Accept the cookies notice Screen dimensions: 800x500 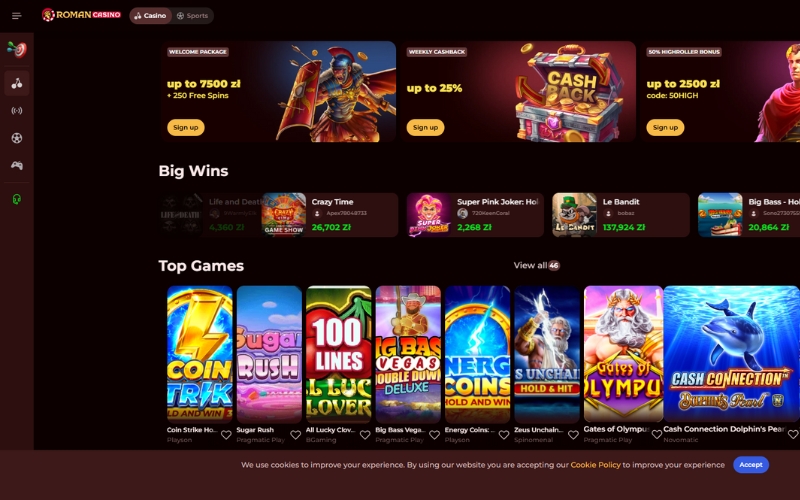point(751,465)
